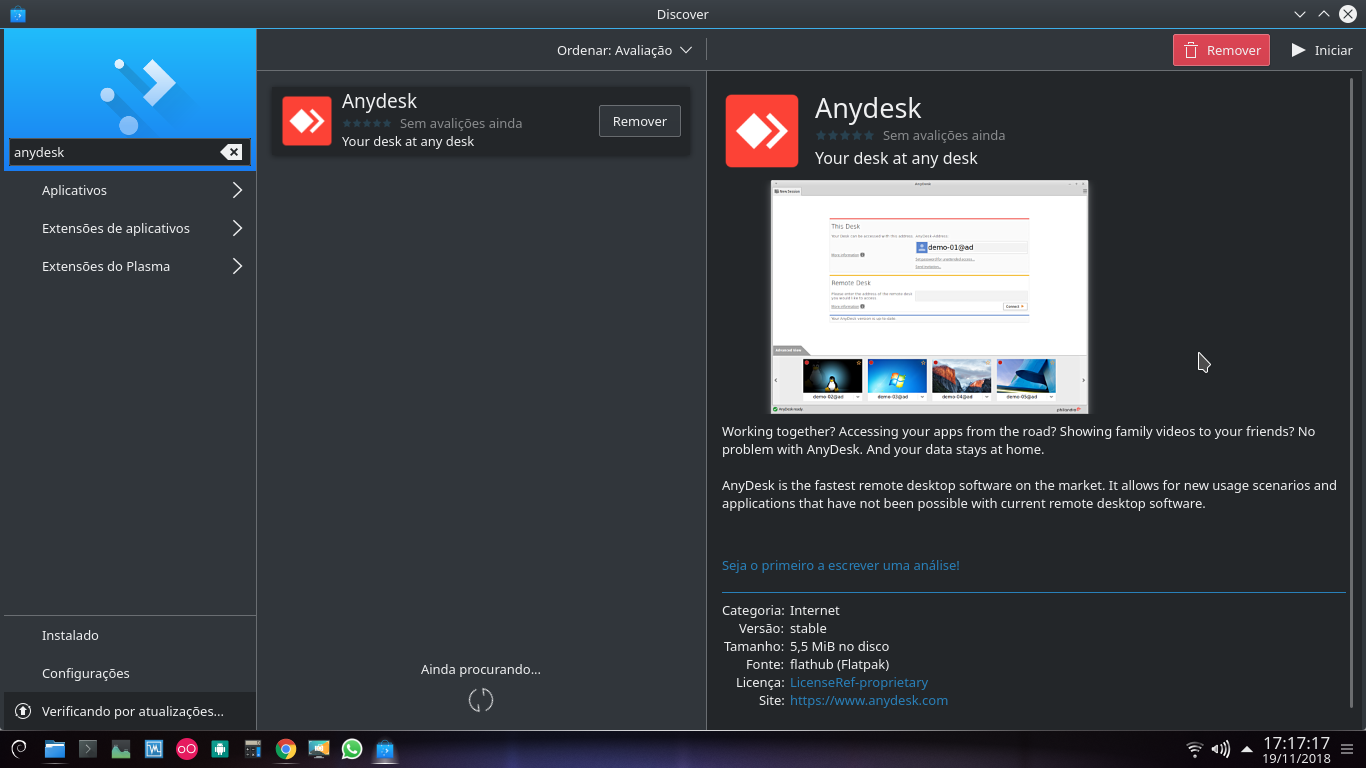
Task: Click the Discover icon in the taskbar
Action: (x=385, y=748)
